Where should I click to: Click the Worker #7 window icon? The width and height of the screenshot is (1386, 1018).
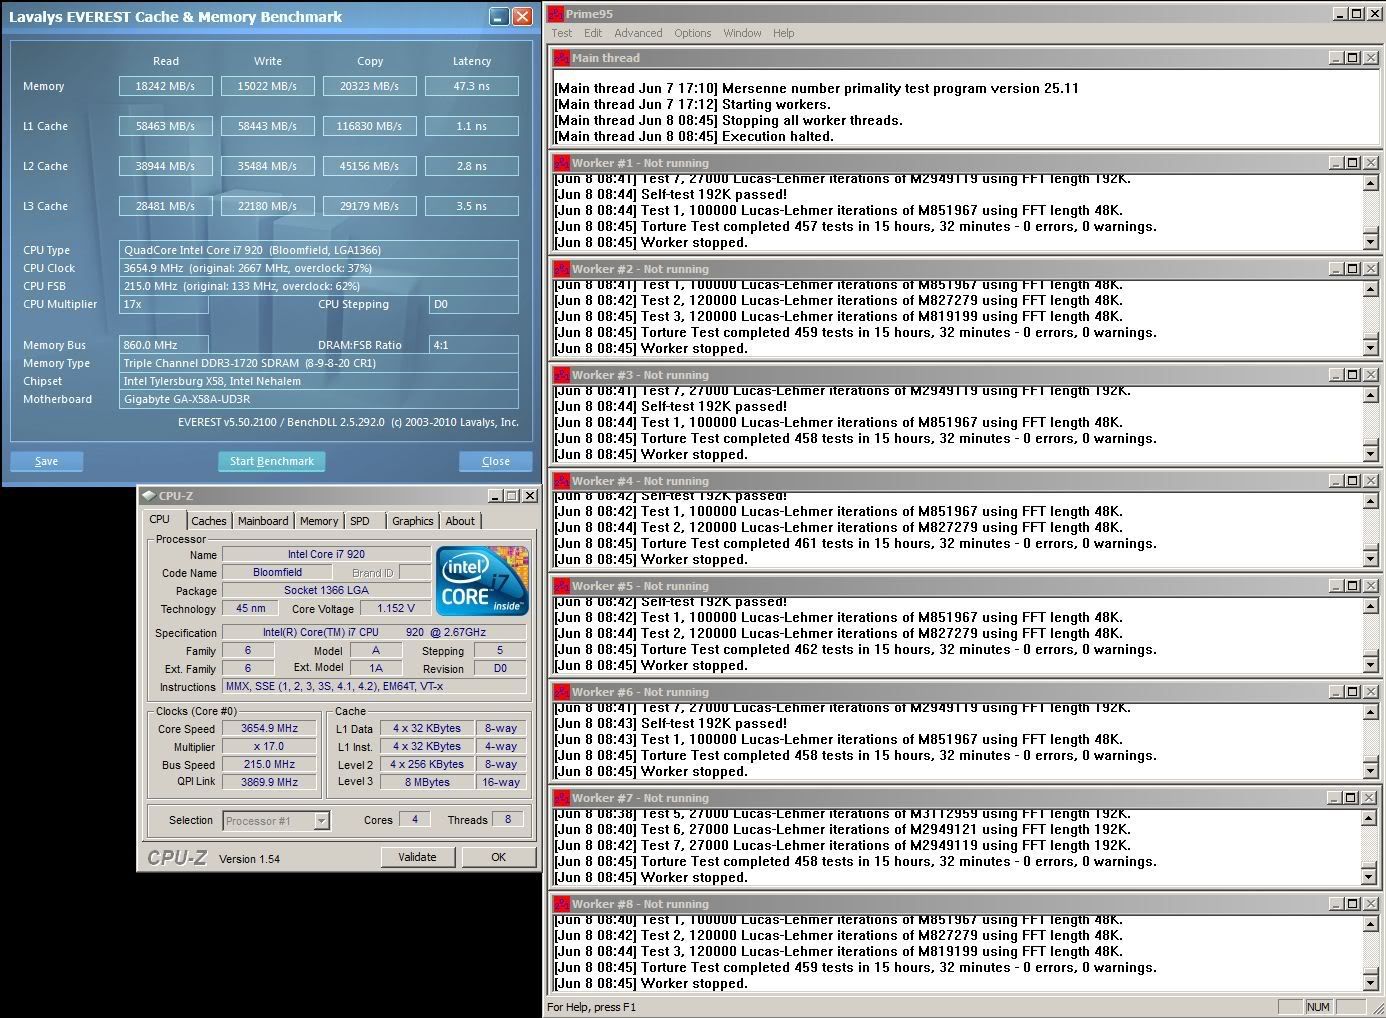coord(561,798)
